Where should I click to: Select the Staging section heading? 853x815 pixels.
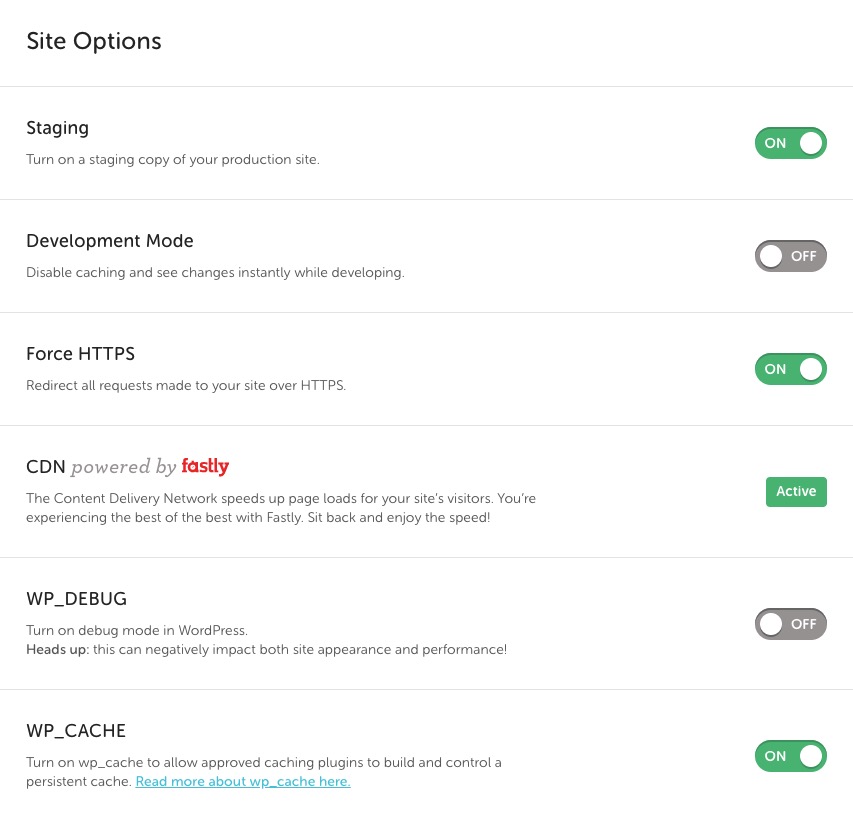click(x=57, y=128)
